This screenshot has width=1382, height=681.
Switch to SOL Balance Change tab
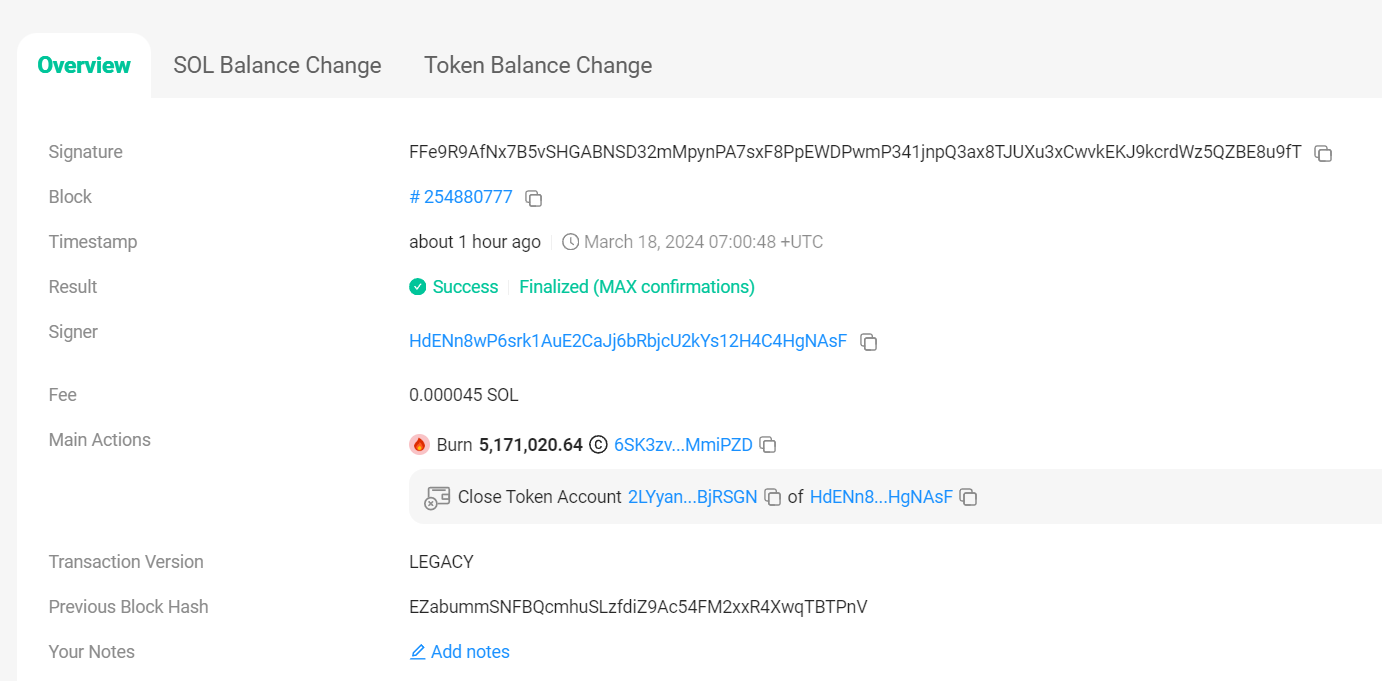(x=277, y=65)
